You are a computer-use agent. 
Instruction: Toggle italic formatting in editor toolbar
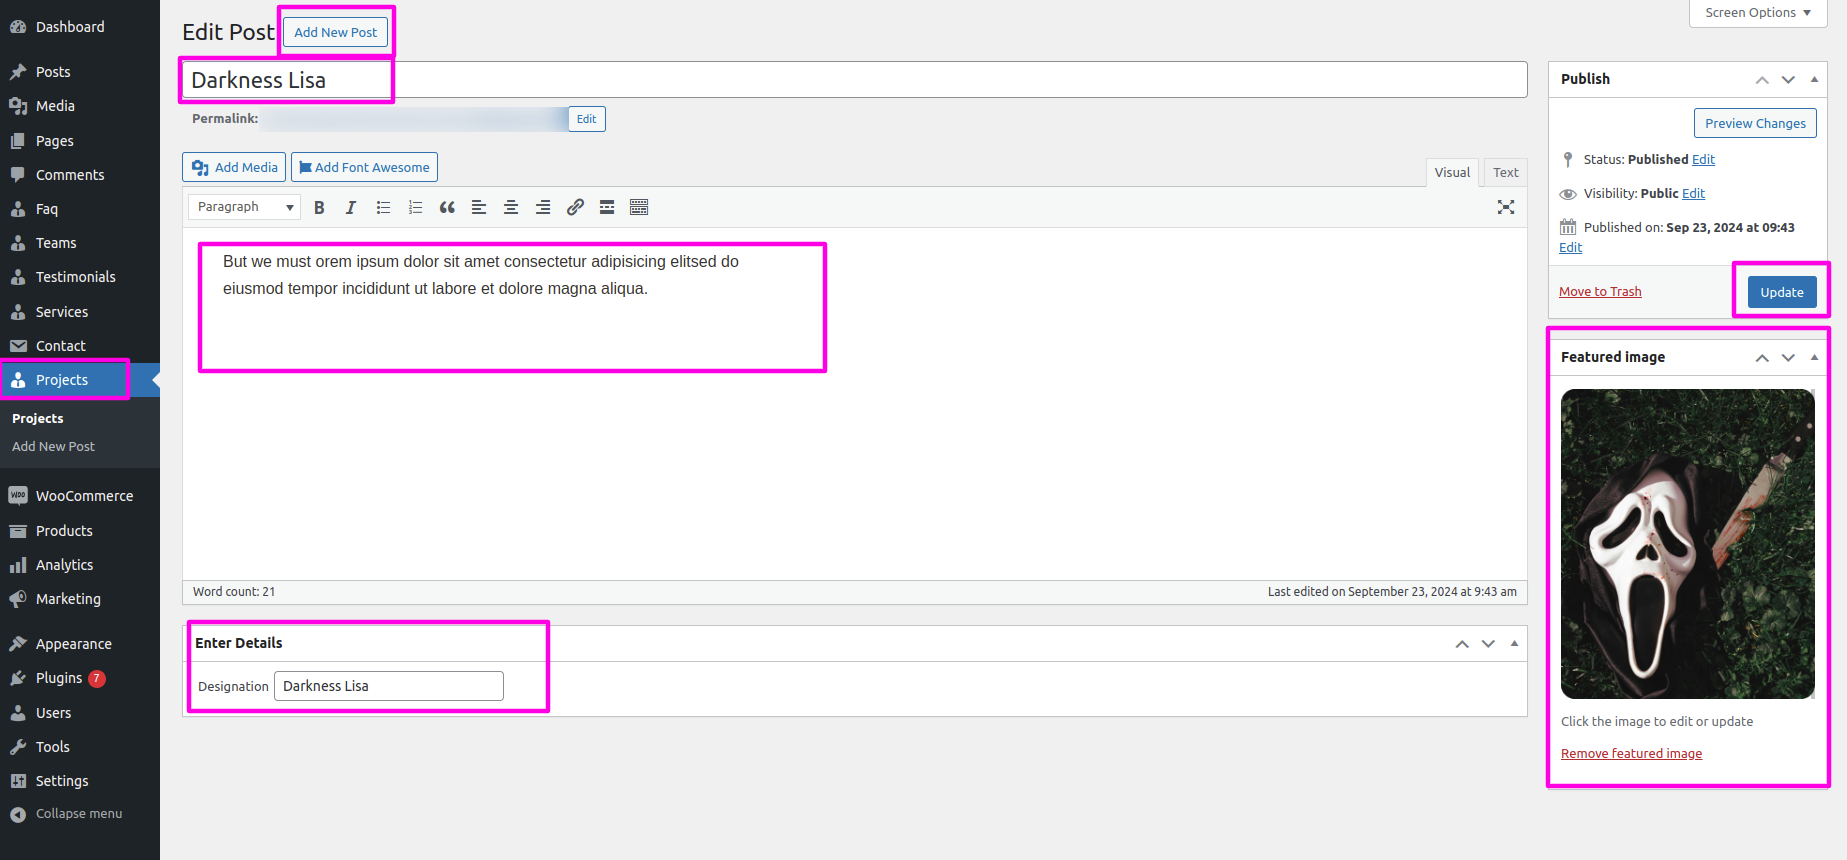(351, 207)
